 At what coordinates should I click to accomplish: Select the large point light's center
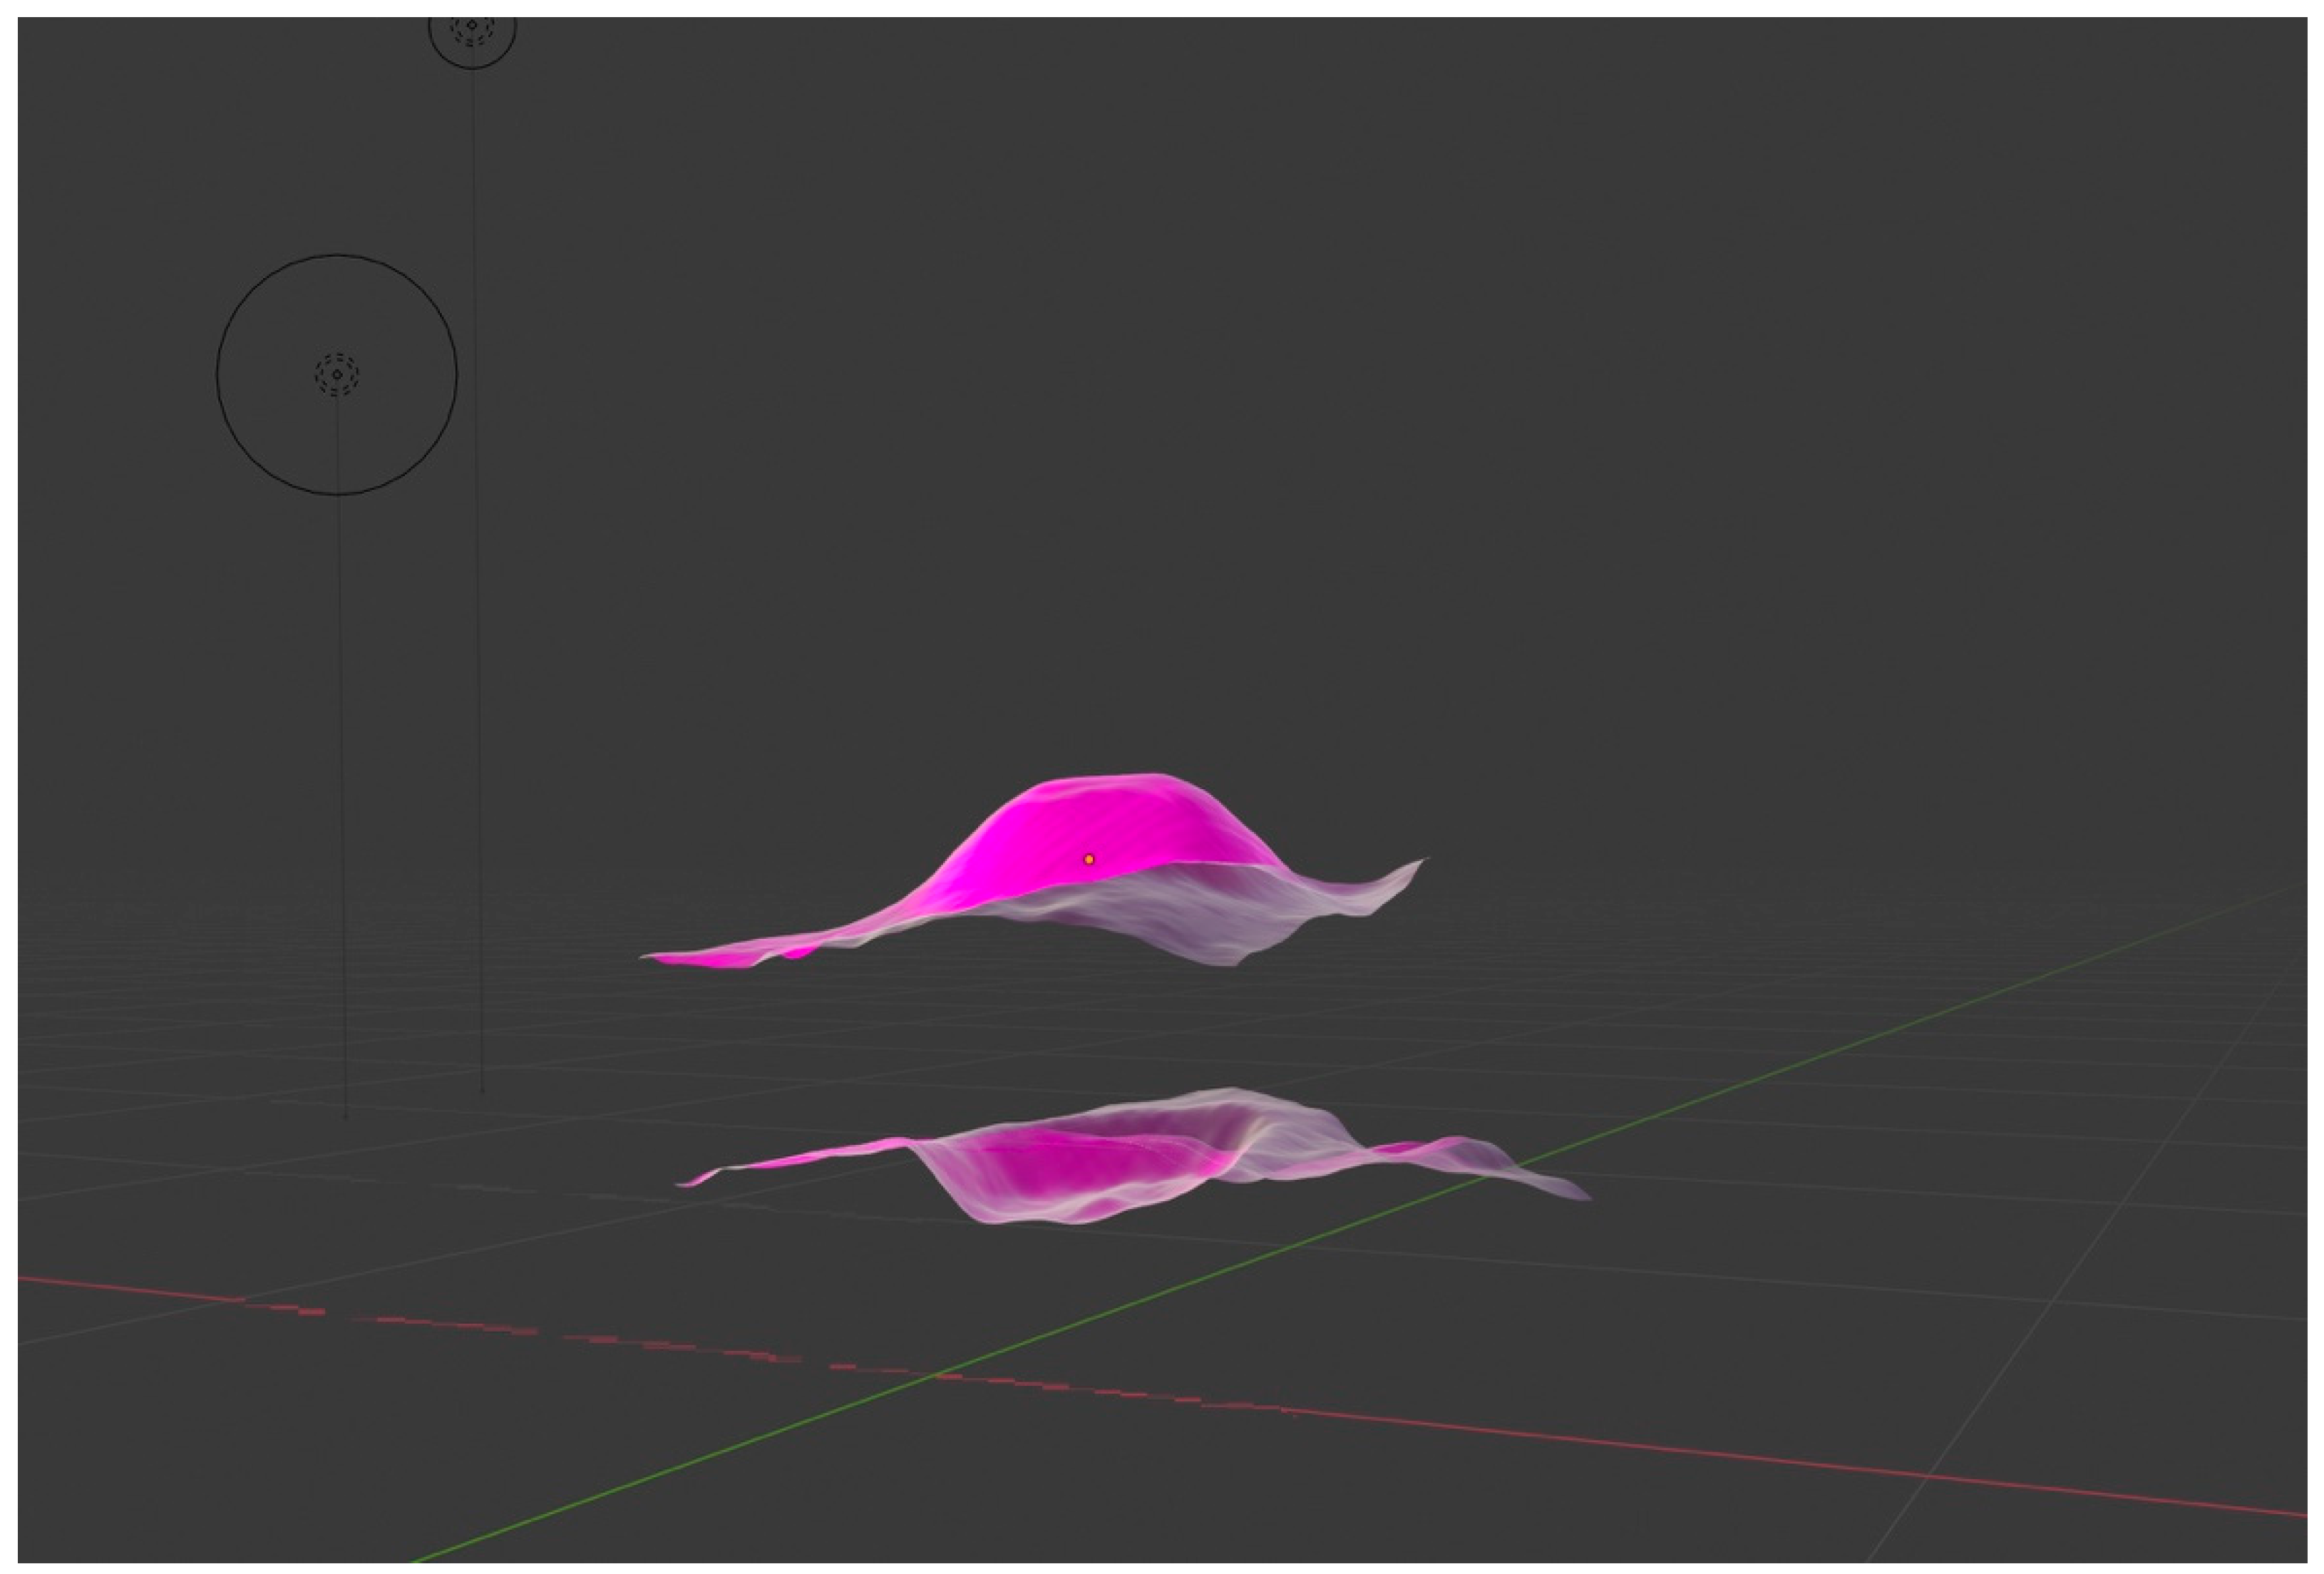(x=337, y=374)
